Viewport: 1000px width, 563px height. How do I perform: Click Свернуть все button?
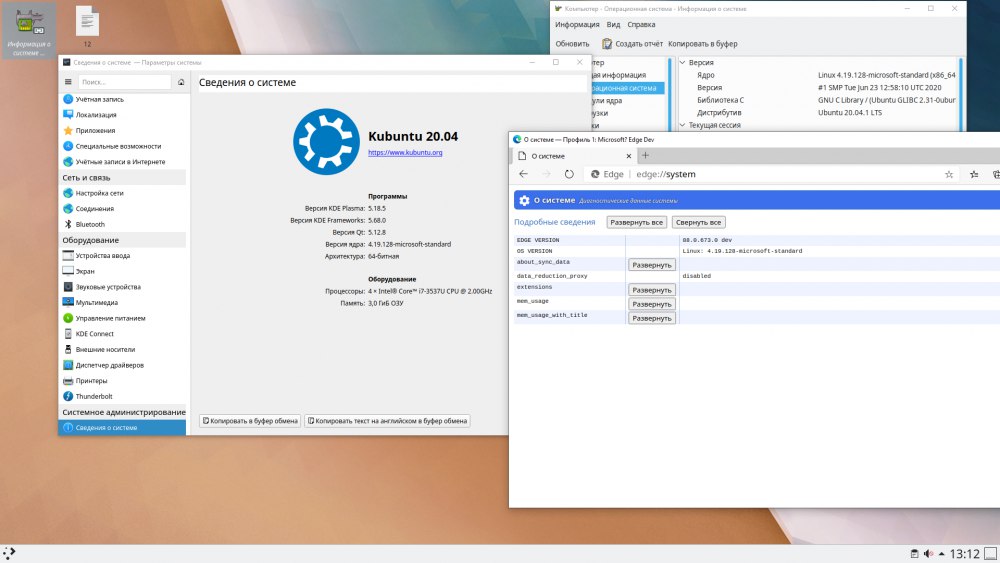(x=698, y=223)
